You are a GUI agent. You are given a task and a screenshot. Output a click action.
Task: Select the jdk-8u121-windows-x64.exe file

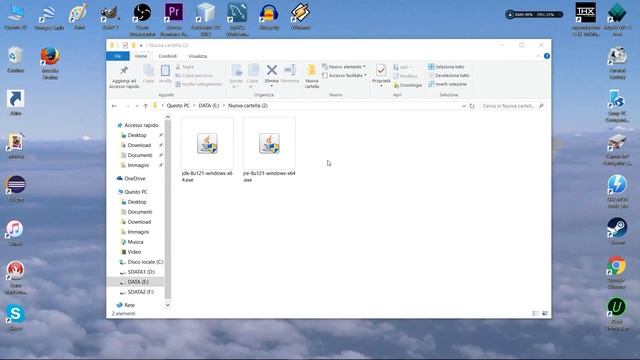point(207,150)
